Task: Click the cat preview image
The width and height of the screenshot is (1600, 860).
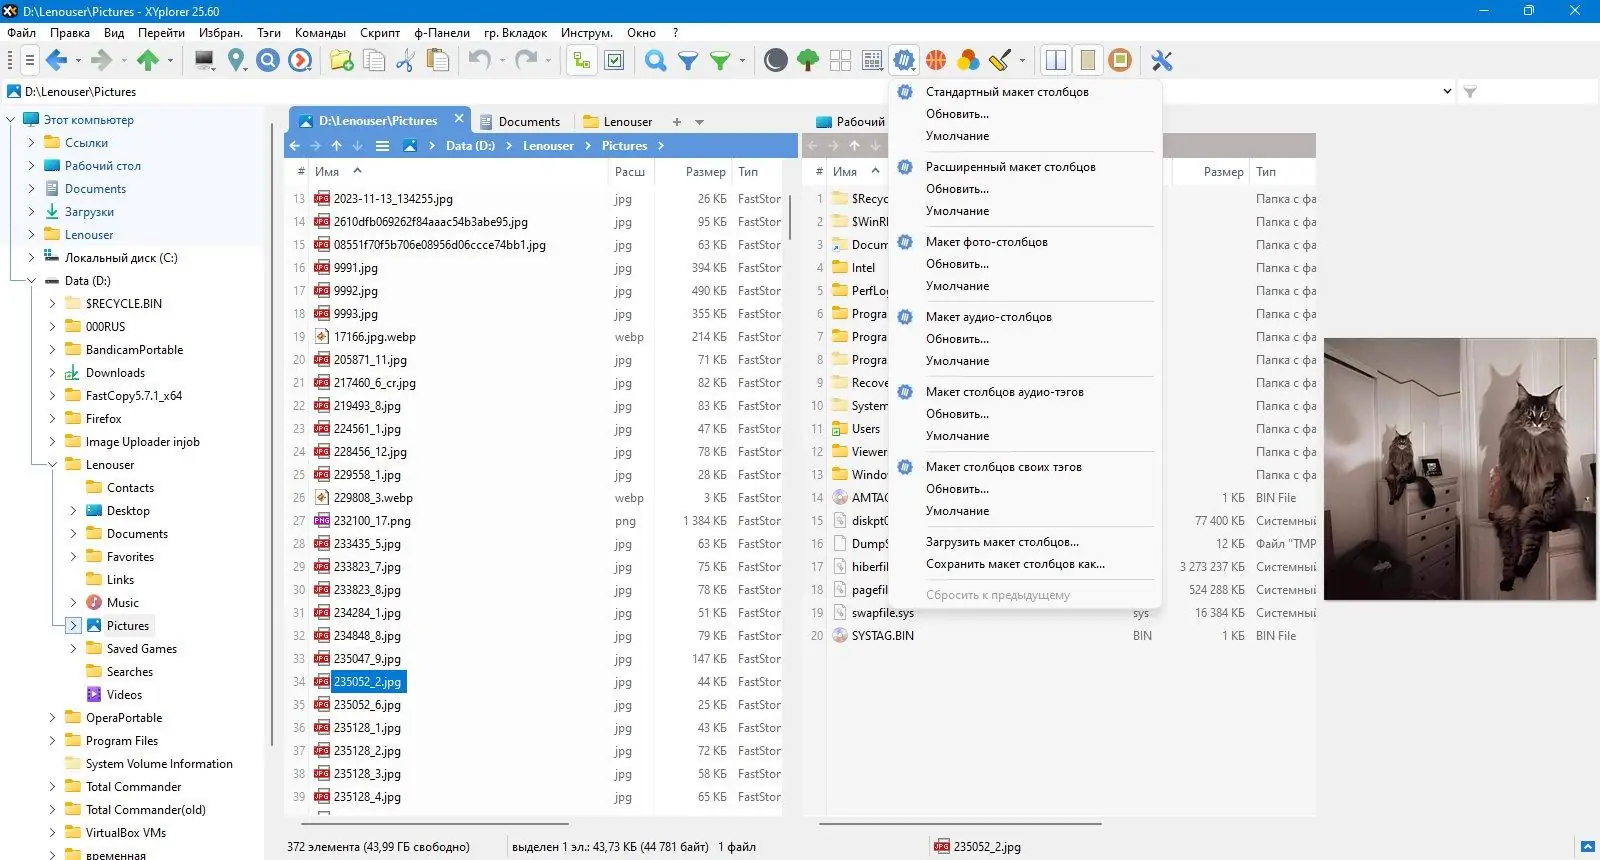Action: [1460, 469]
